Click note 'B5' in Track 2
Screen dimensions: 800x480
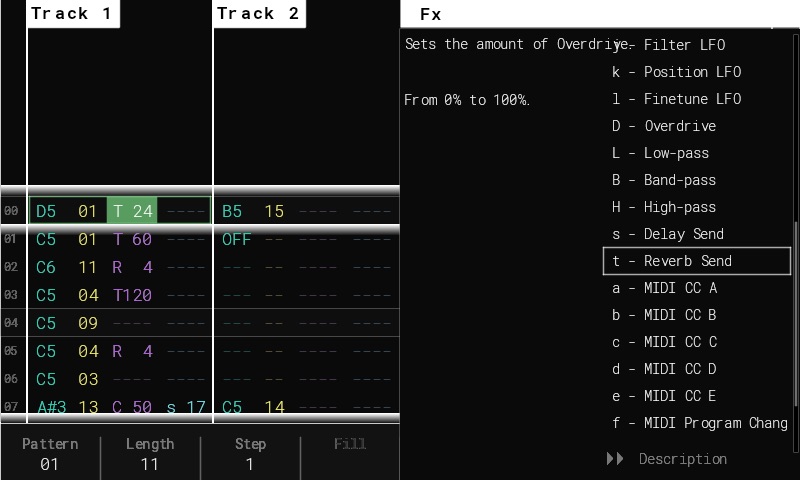[x=232, y=211]
